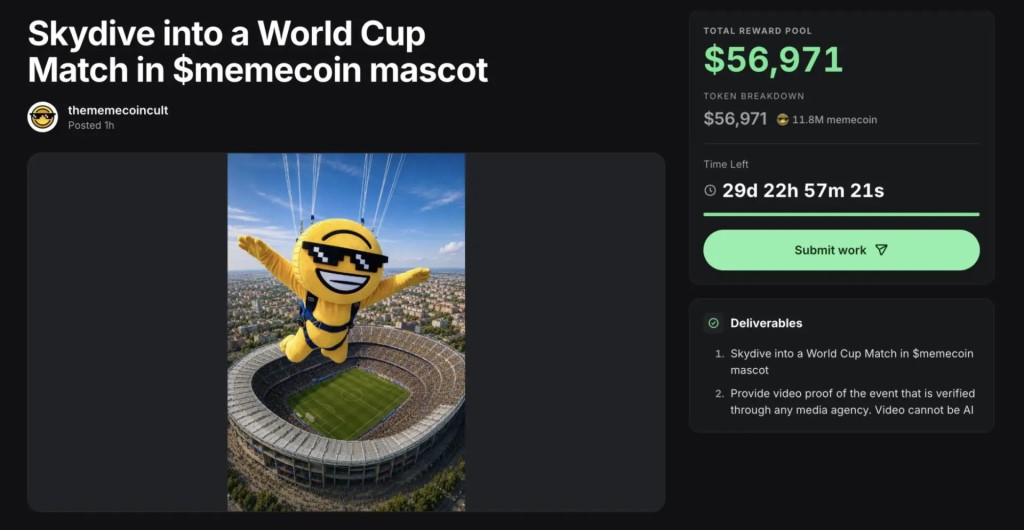
Task: Open the thememecoincult username link
Action: tap(118, 110)
